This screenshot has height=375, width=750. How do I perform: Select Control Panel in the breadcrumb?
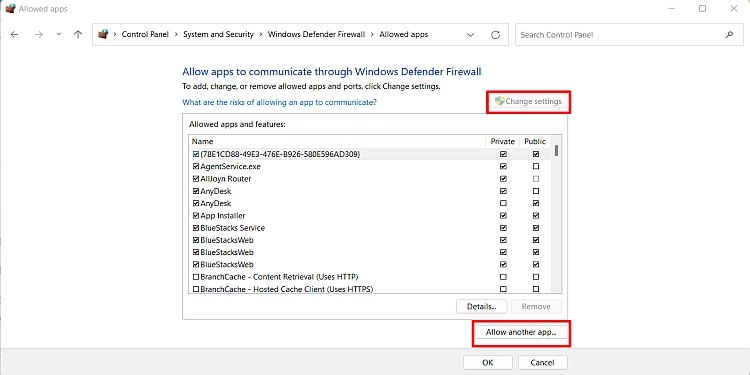pos(145,34)
